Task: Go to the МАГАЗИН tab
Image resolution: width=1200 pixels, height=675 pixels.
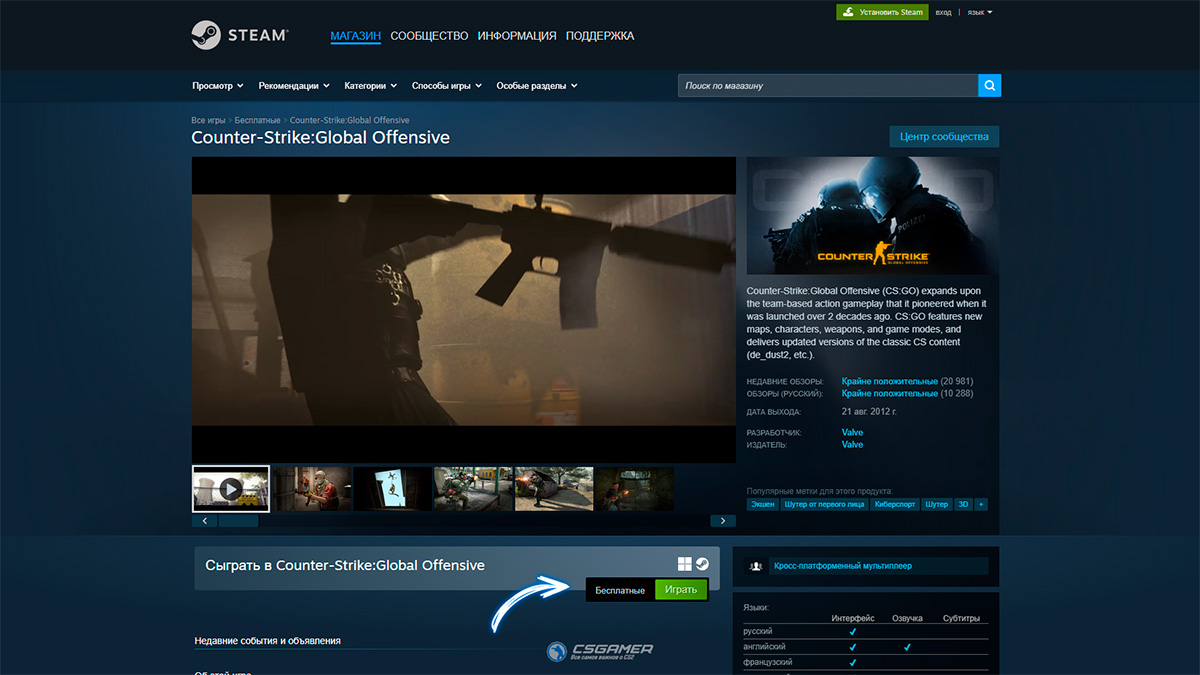Action: [x=355, y=36]
